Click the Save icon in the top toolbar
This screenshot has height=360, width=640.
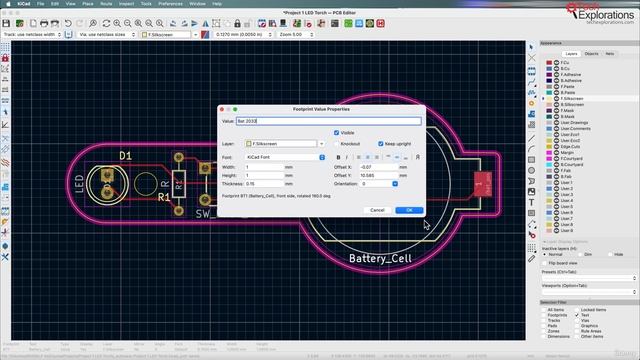point(6,24)
